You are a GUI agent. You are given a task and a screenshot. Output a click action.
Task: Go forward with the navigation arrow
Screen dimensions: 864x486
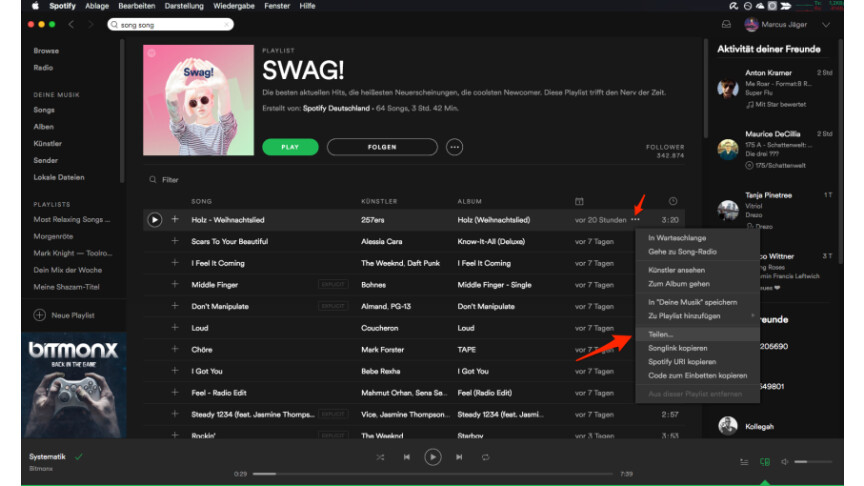click(x=90, y=24)
